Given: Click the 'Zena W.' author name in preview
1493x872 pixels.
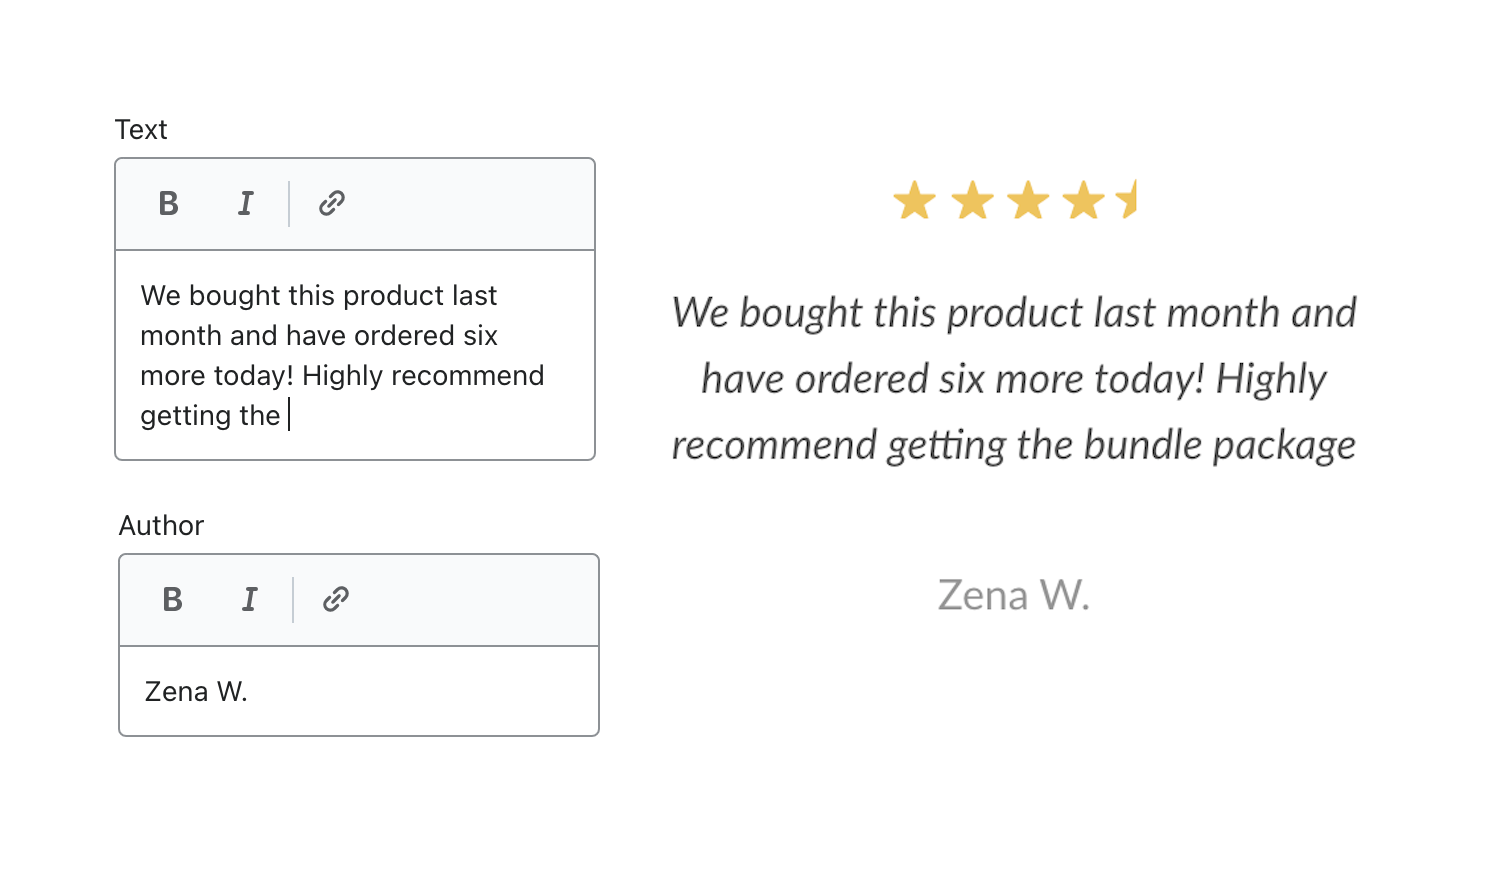Looking at the screenshot, I should click(1014, 595).
